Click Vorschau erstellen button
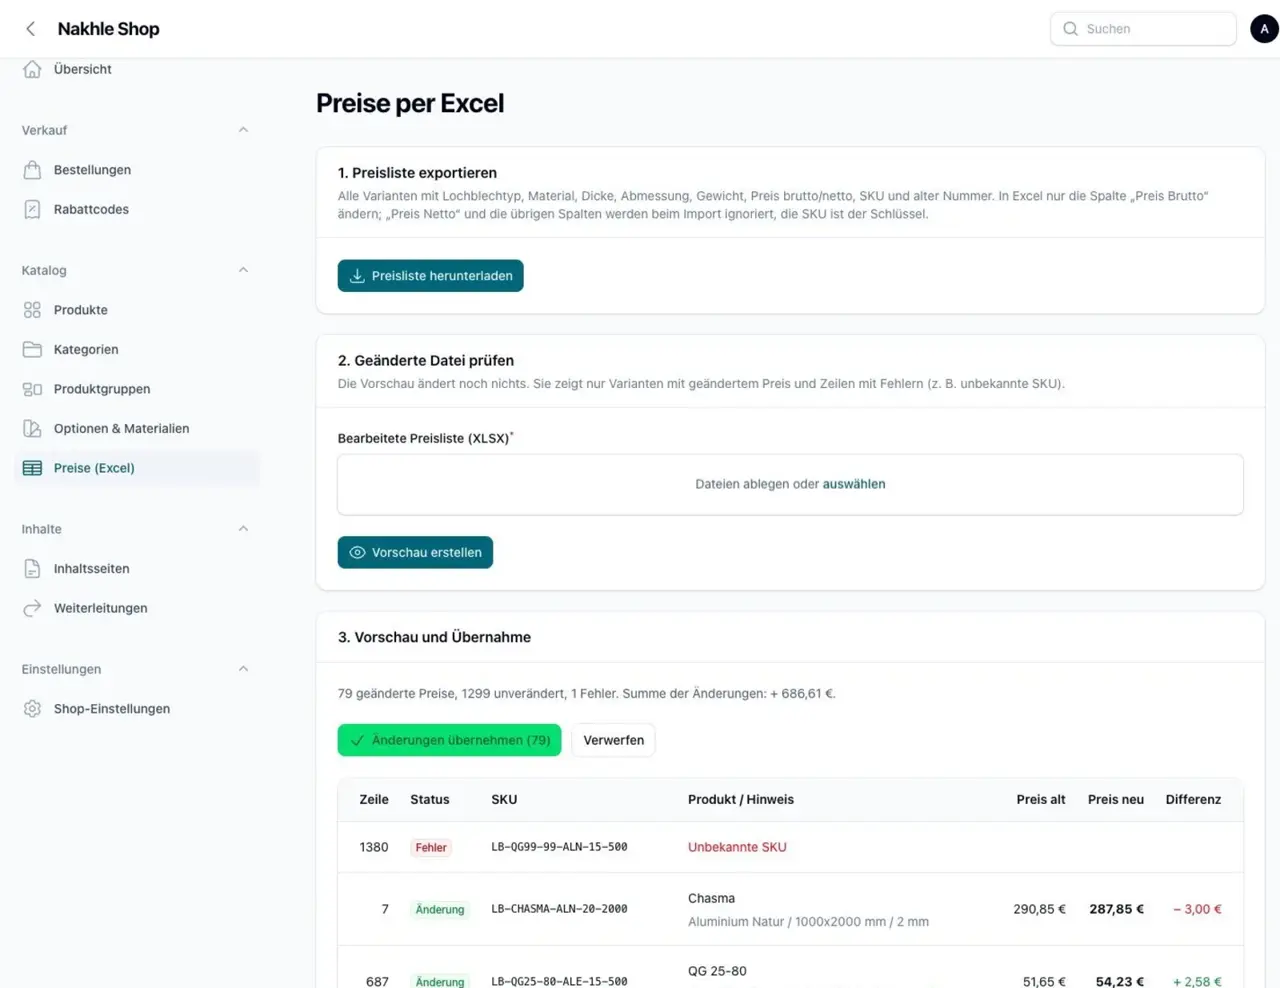Screen dimensions: 1280x988 click(x=415, y=552)
